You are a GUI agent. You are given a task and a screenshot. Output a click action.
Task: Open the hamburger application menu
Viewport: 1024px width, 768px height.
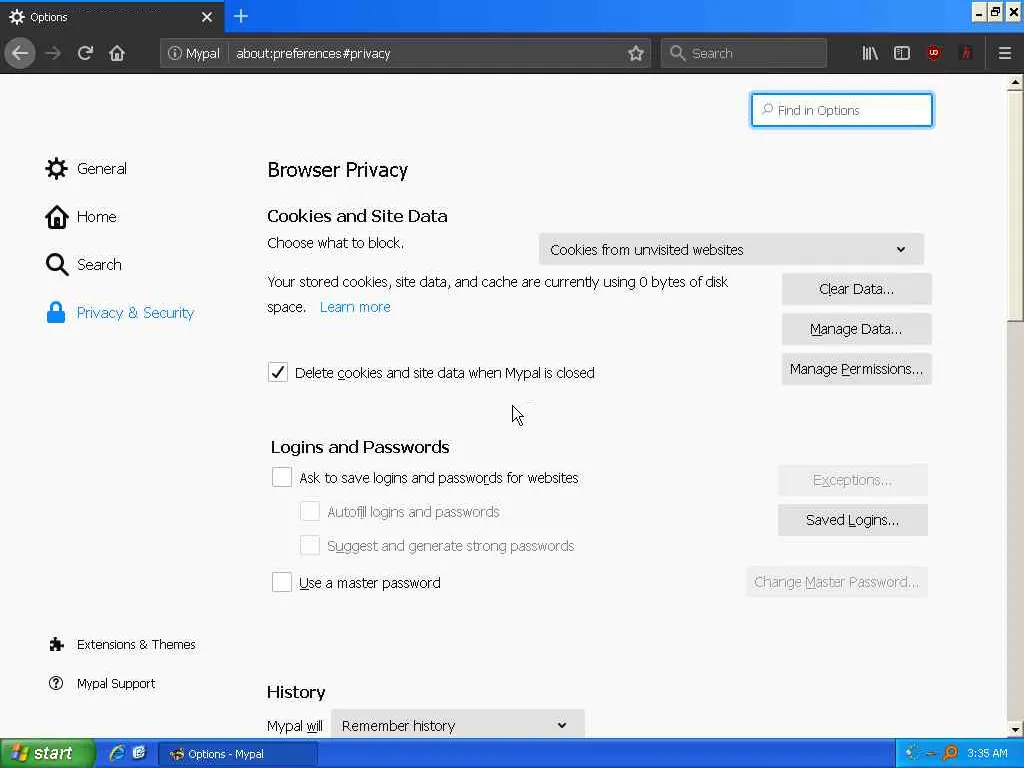[x=1005, y=53]
